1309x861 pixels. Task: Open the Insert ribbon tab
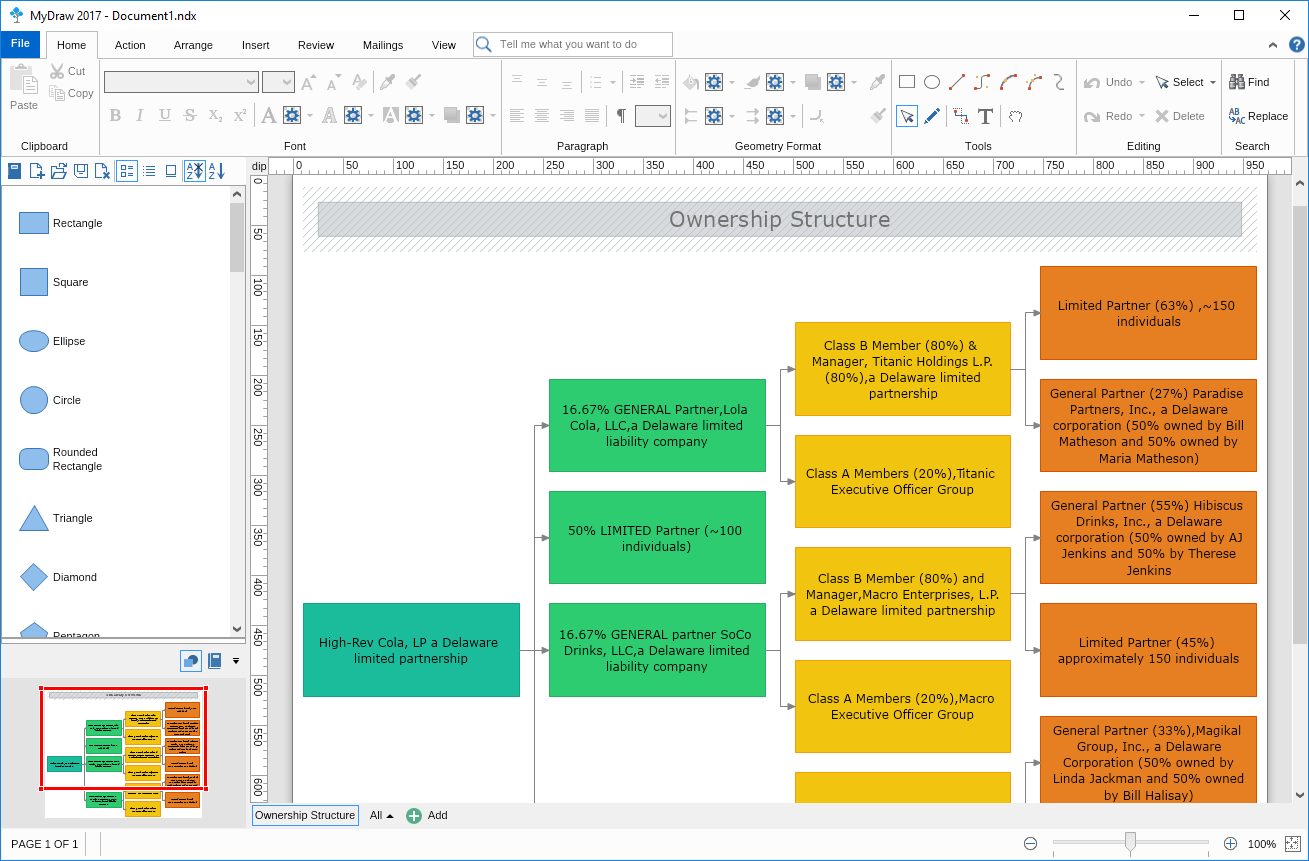255,45
